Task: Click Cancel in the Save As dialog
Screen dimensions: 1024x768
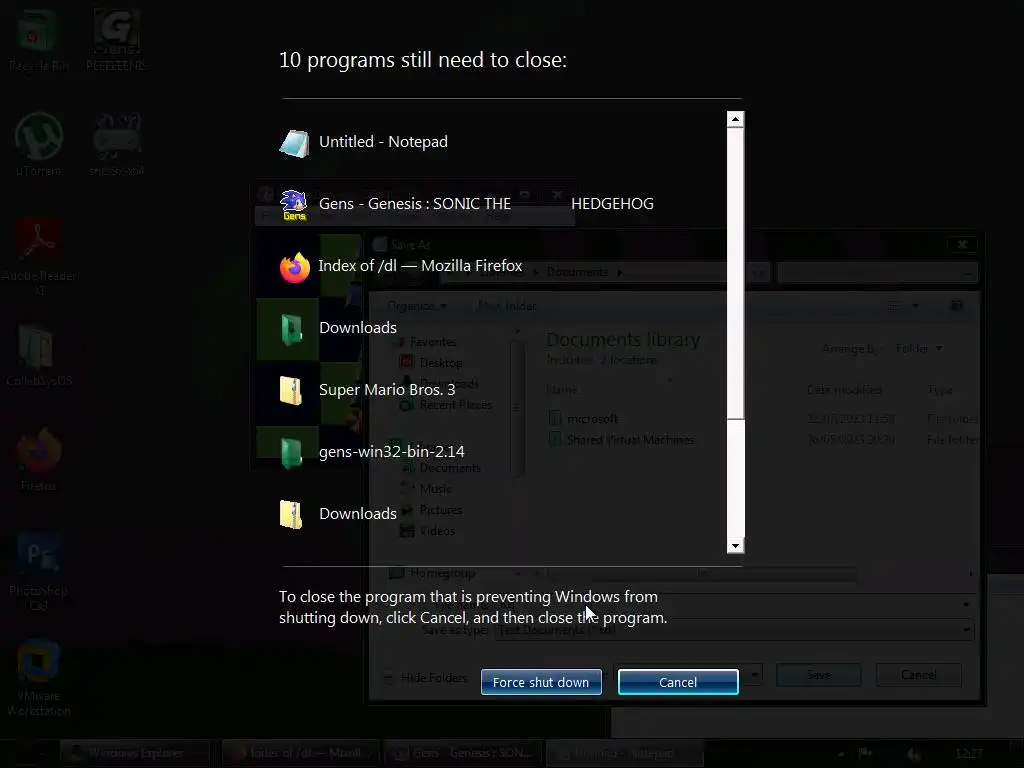Action: pos(918,675)
